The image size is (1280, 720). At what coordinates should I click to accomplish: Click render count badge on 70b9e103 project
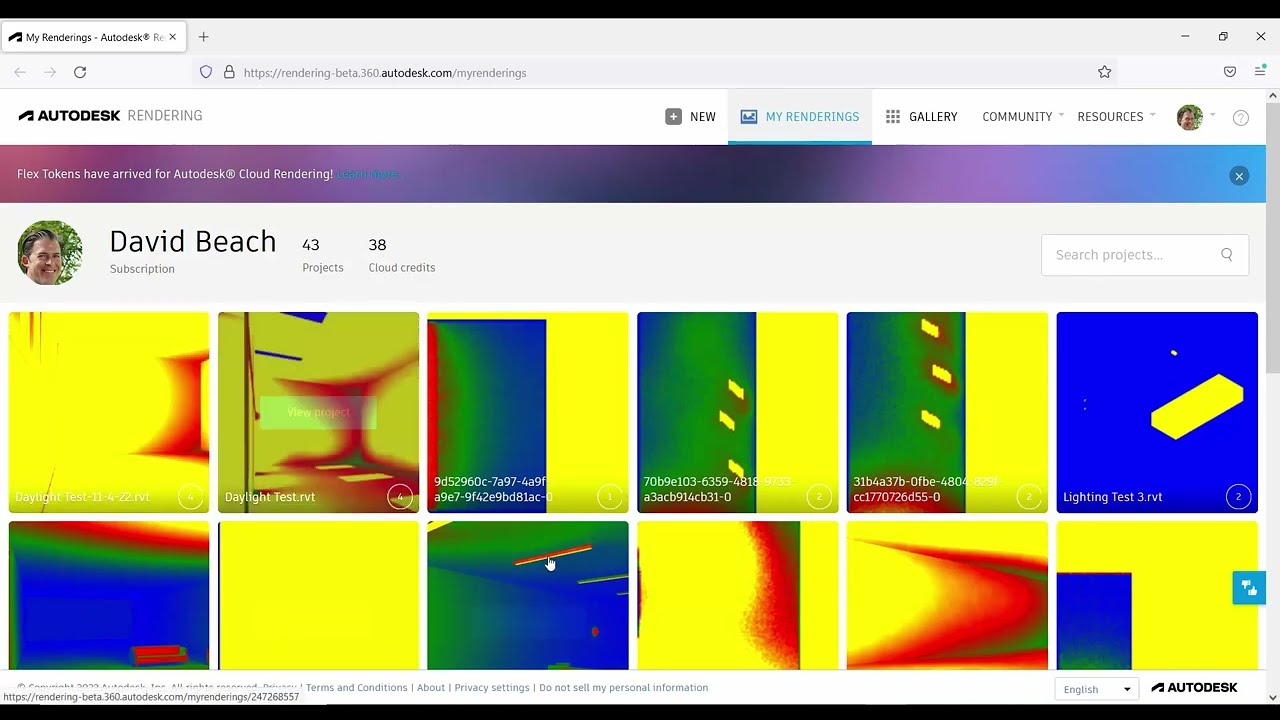[819, 497]
